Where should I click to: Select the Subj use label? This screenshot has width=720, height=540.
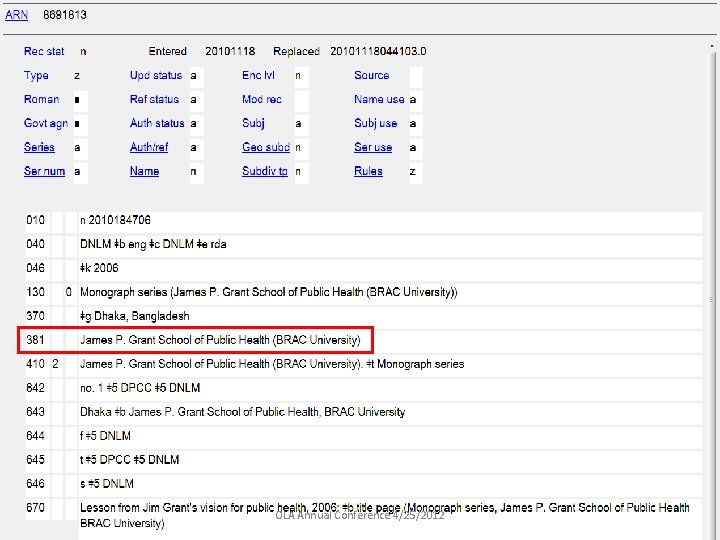pyautogui.click(x=376, y=123)
